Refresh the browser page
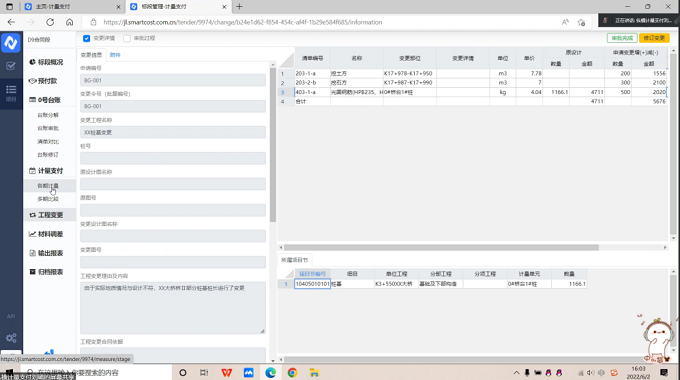Image resolution: width=680 pixels, height=380 pixels. point(50,22)
